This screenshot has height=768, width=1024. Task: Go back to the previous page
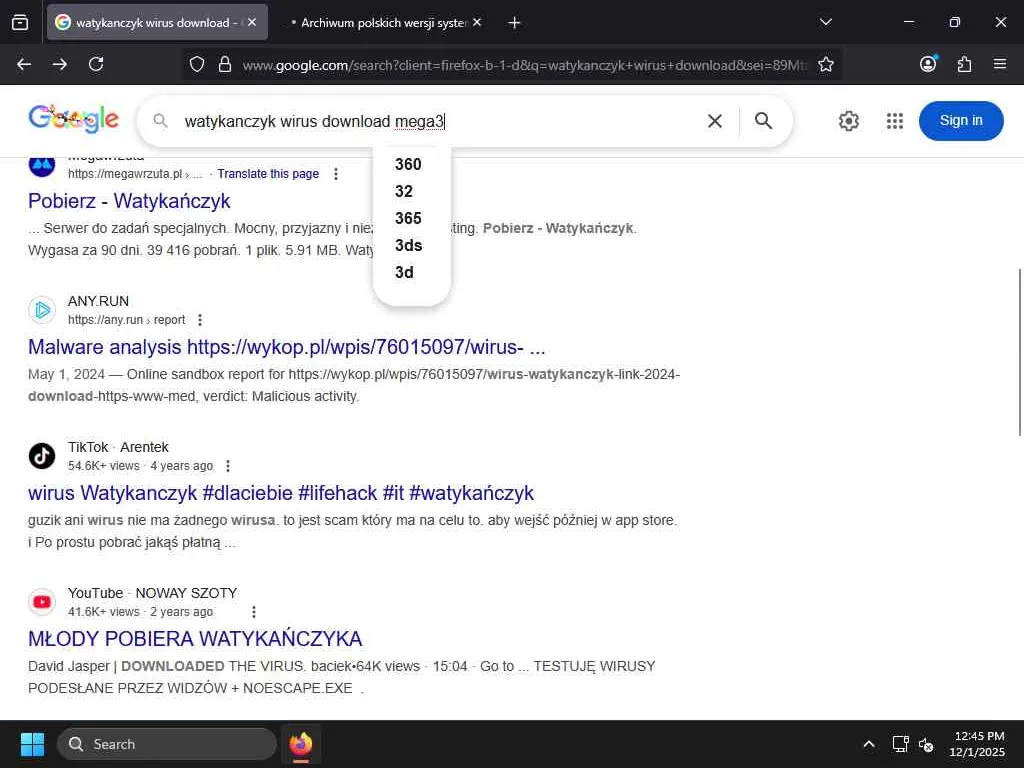(24, 64)
